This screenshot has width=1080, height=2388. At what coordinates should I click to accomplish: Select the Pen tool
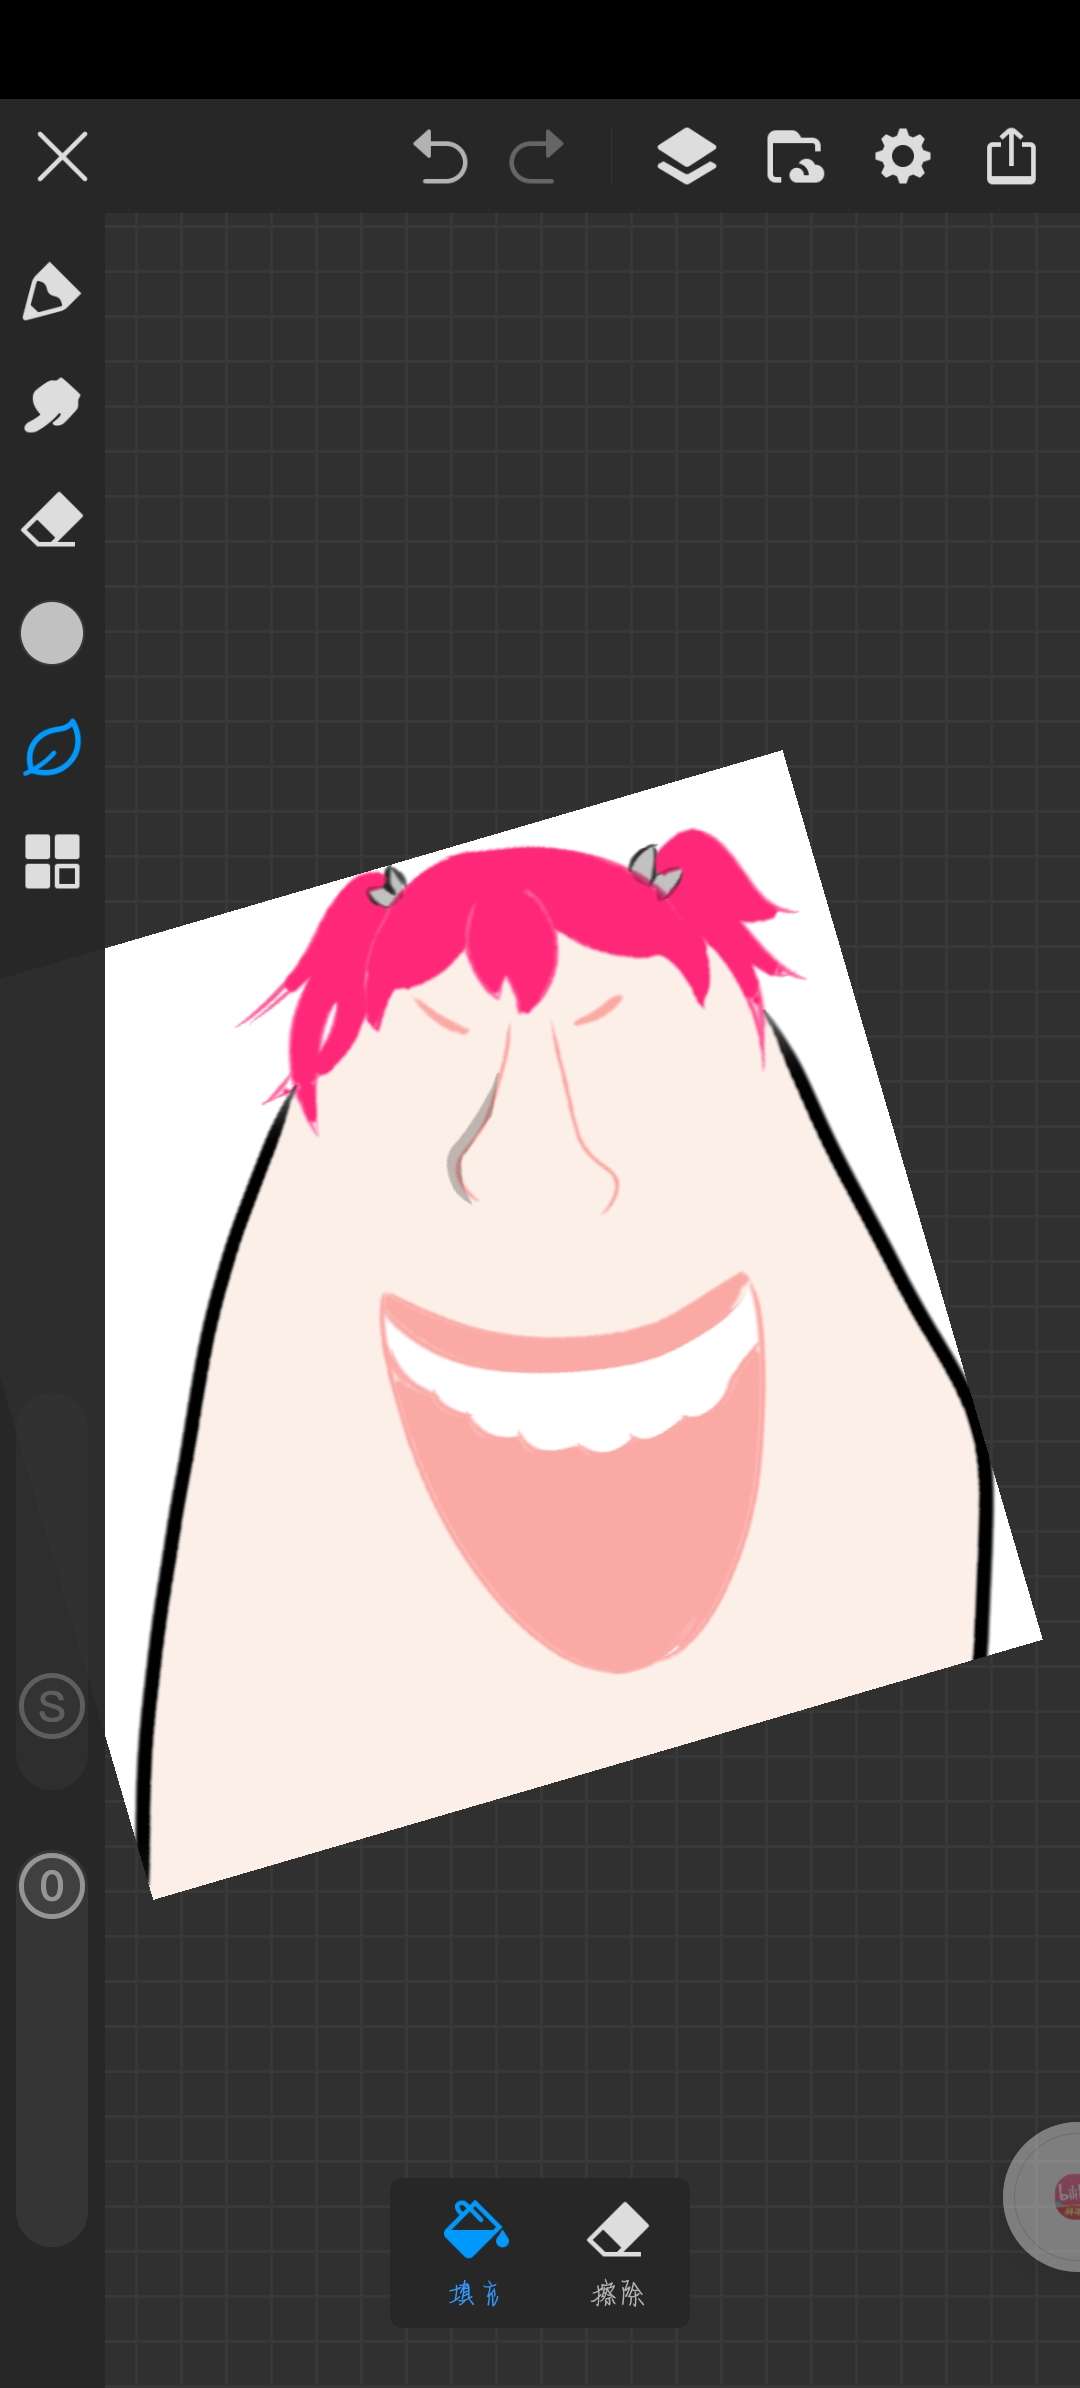[x=51, y=292]
